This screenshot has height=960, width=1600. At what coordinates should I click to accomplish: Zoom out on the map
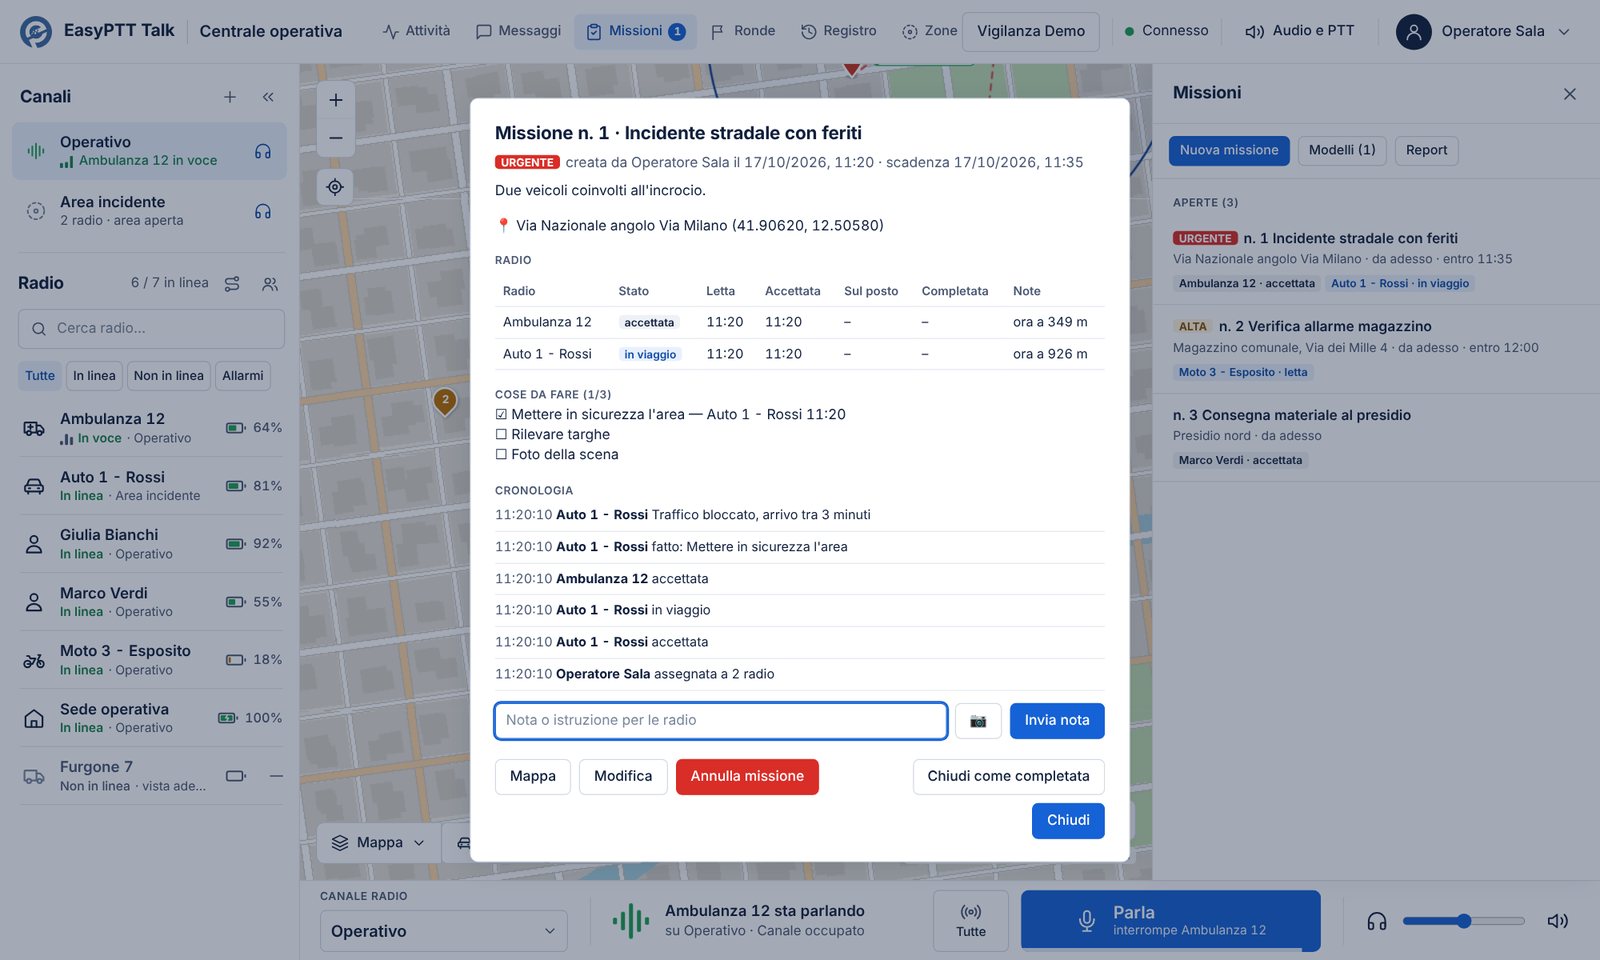click(336, 138)
